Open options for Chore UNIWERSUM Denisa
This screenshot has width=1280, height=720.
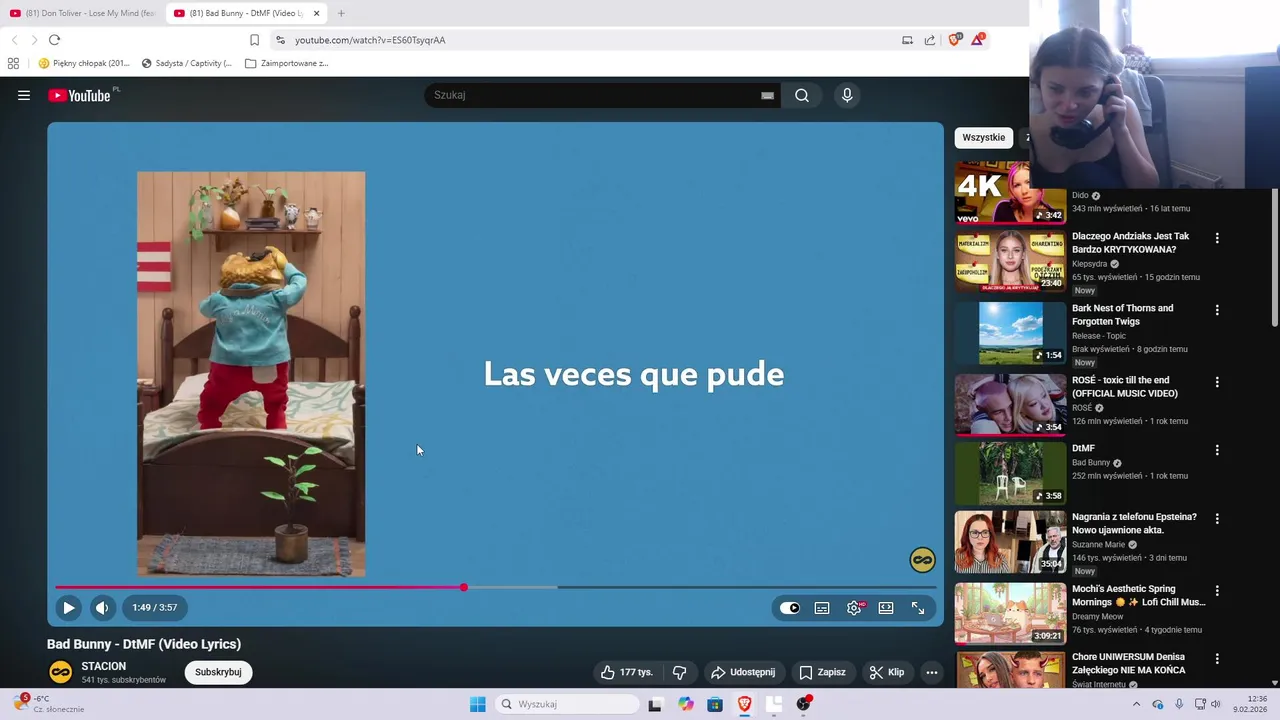tap(1217, 659)
